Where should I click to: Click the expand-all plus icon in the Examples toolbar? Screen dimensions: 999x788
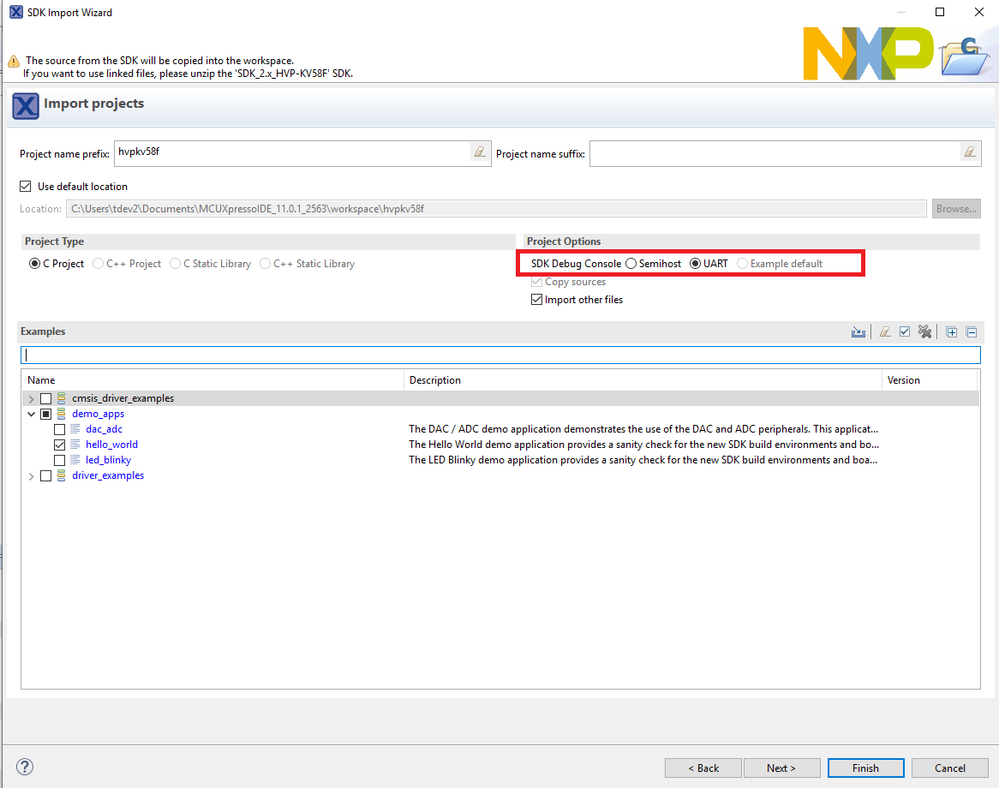tap(951, 332)
